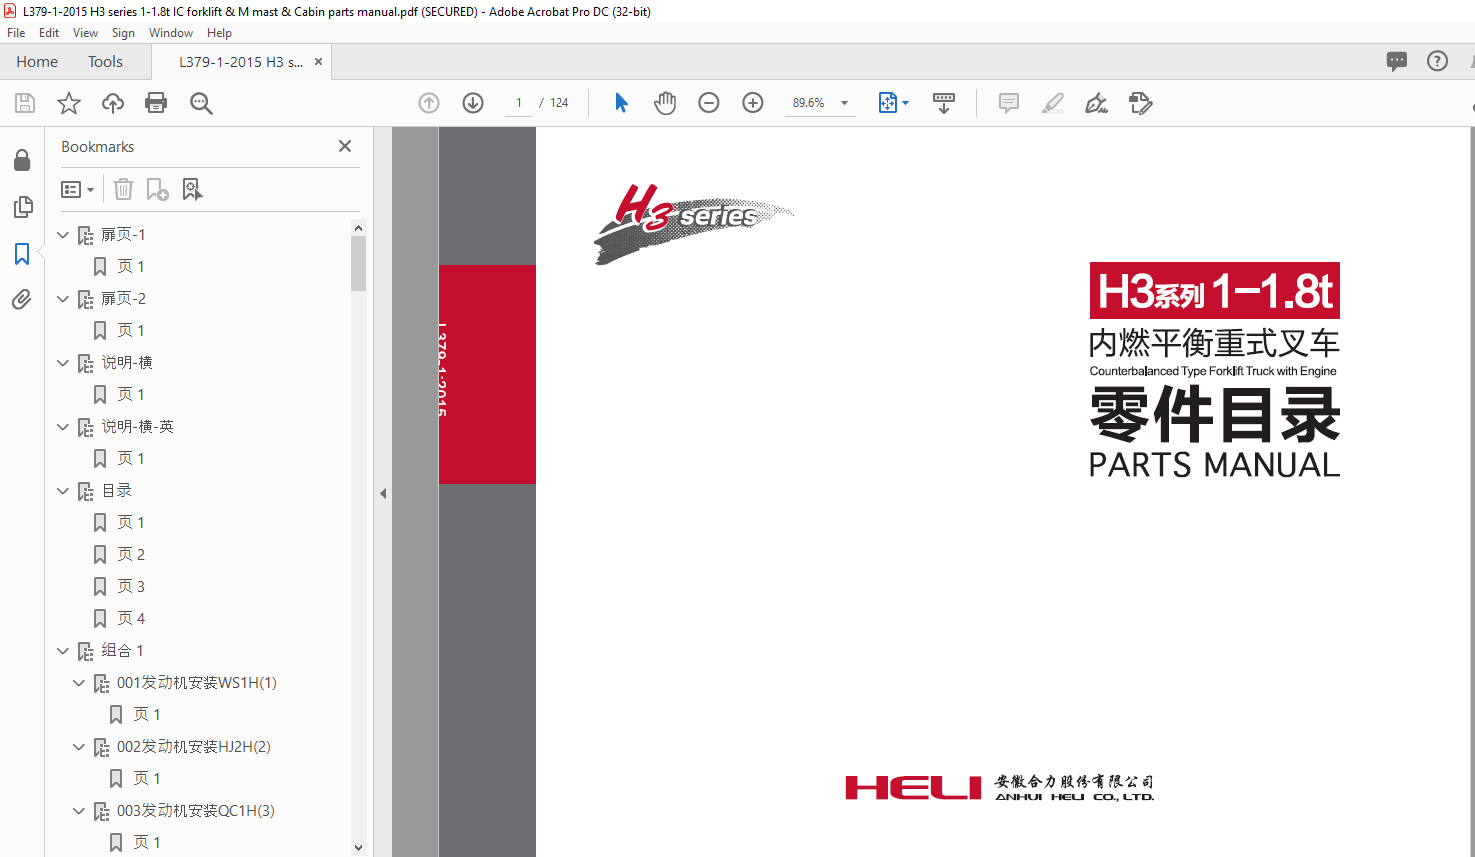Close the Bookmarks panel
This screenshot has height=857, width=1475.
(345, 146)
